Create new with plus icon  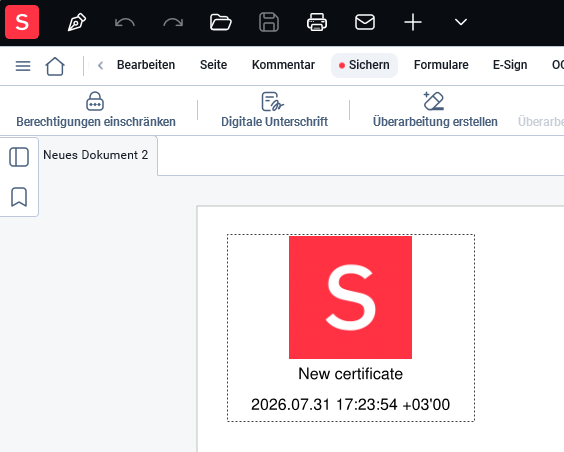click(x=413, y=22)
